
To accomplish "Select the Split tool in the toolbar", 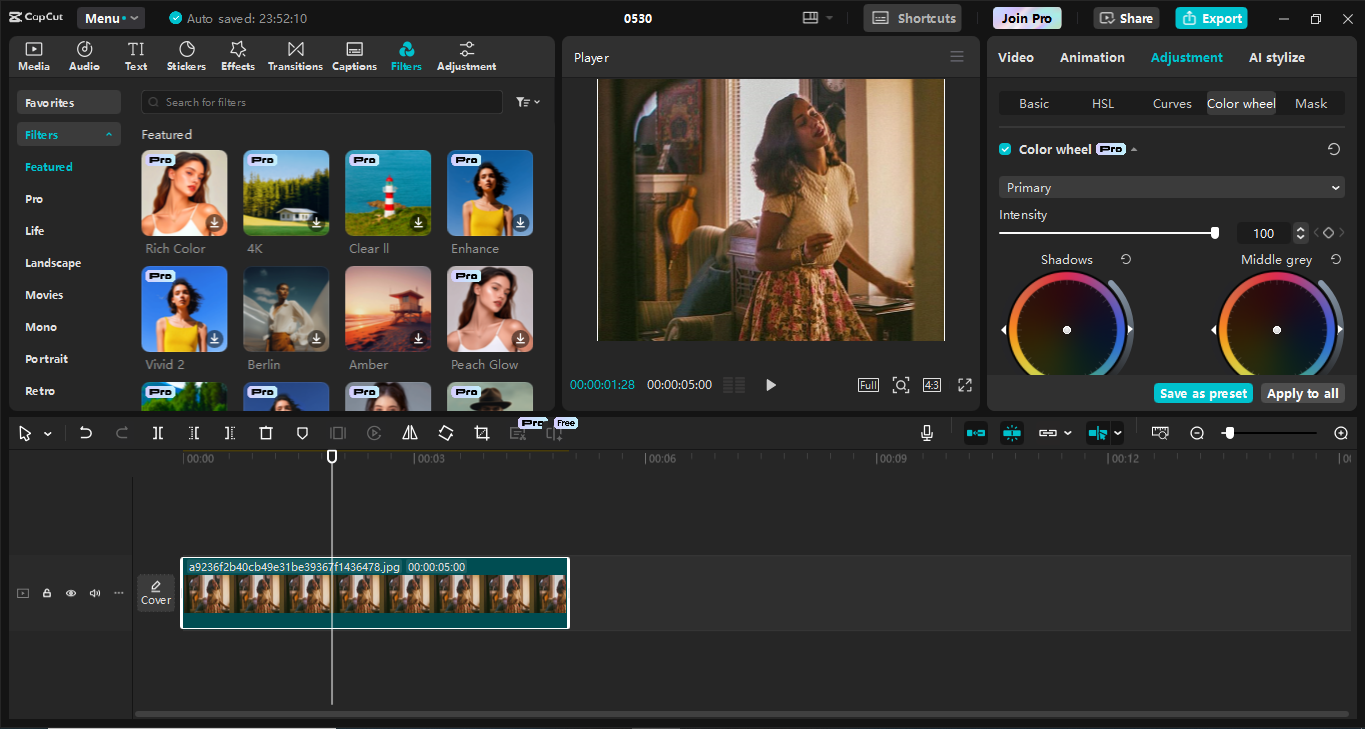I will pyautogui.click(x=157, y=432).
